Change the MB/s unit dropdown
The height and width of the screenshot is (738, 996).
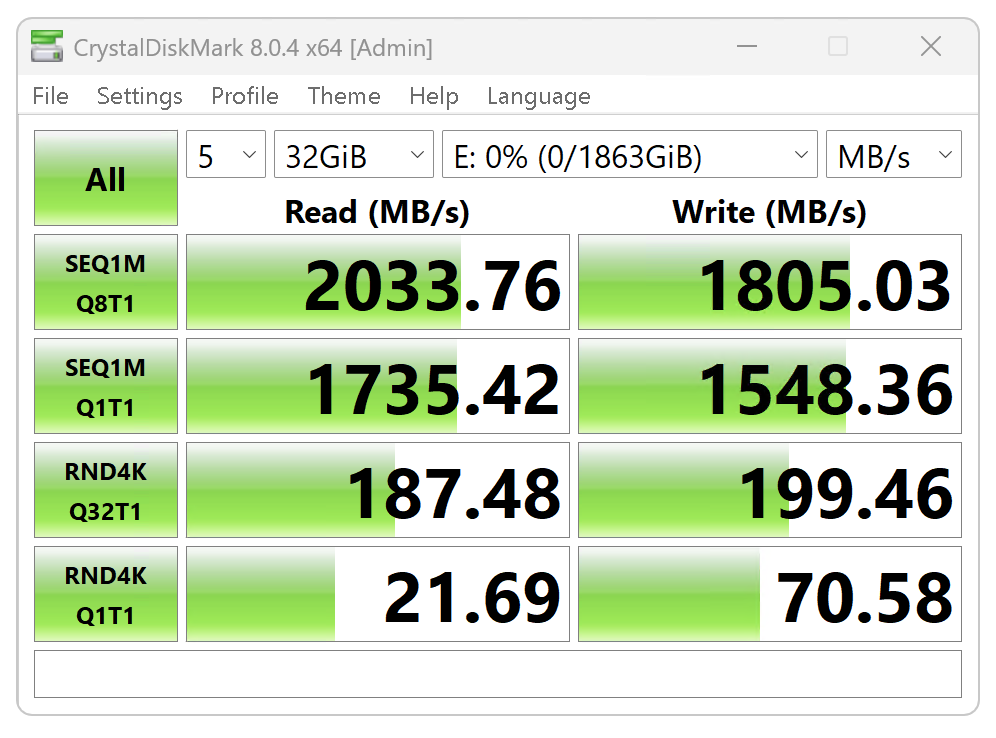[x=893, y=156]
